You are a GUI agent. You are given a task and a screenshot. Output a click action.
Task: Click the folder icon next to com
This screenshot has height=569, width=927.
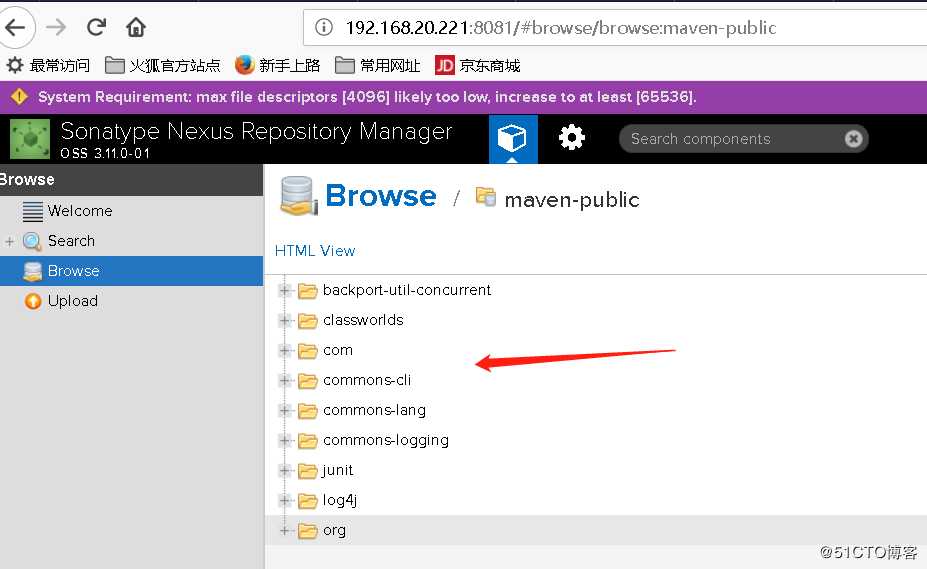(307, 351)
